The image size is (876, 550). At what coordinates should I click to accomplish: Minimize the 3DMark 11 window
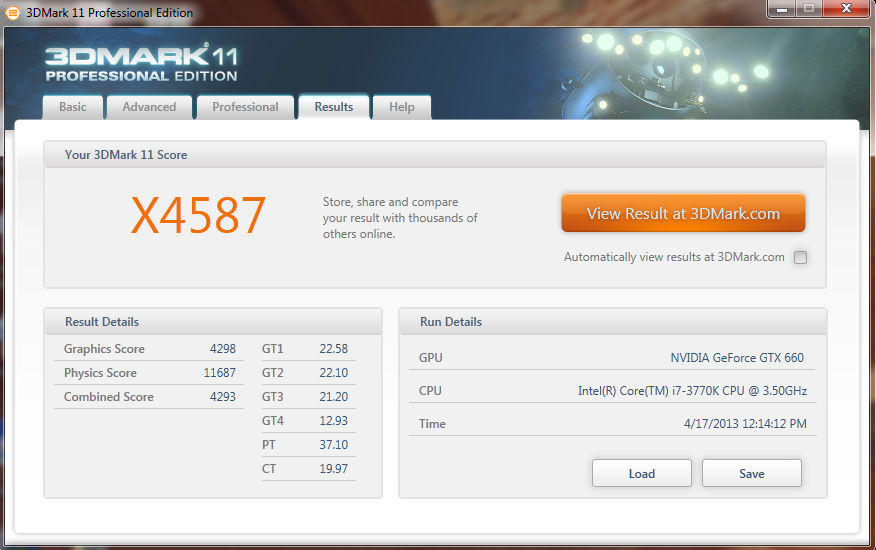click(782, 9)
